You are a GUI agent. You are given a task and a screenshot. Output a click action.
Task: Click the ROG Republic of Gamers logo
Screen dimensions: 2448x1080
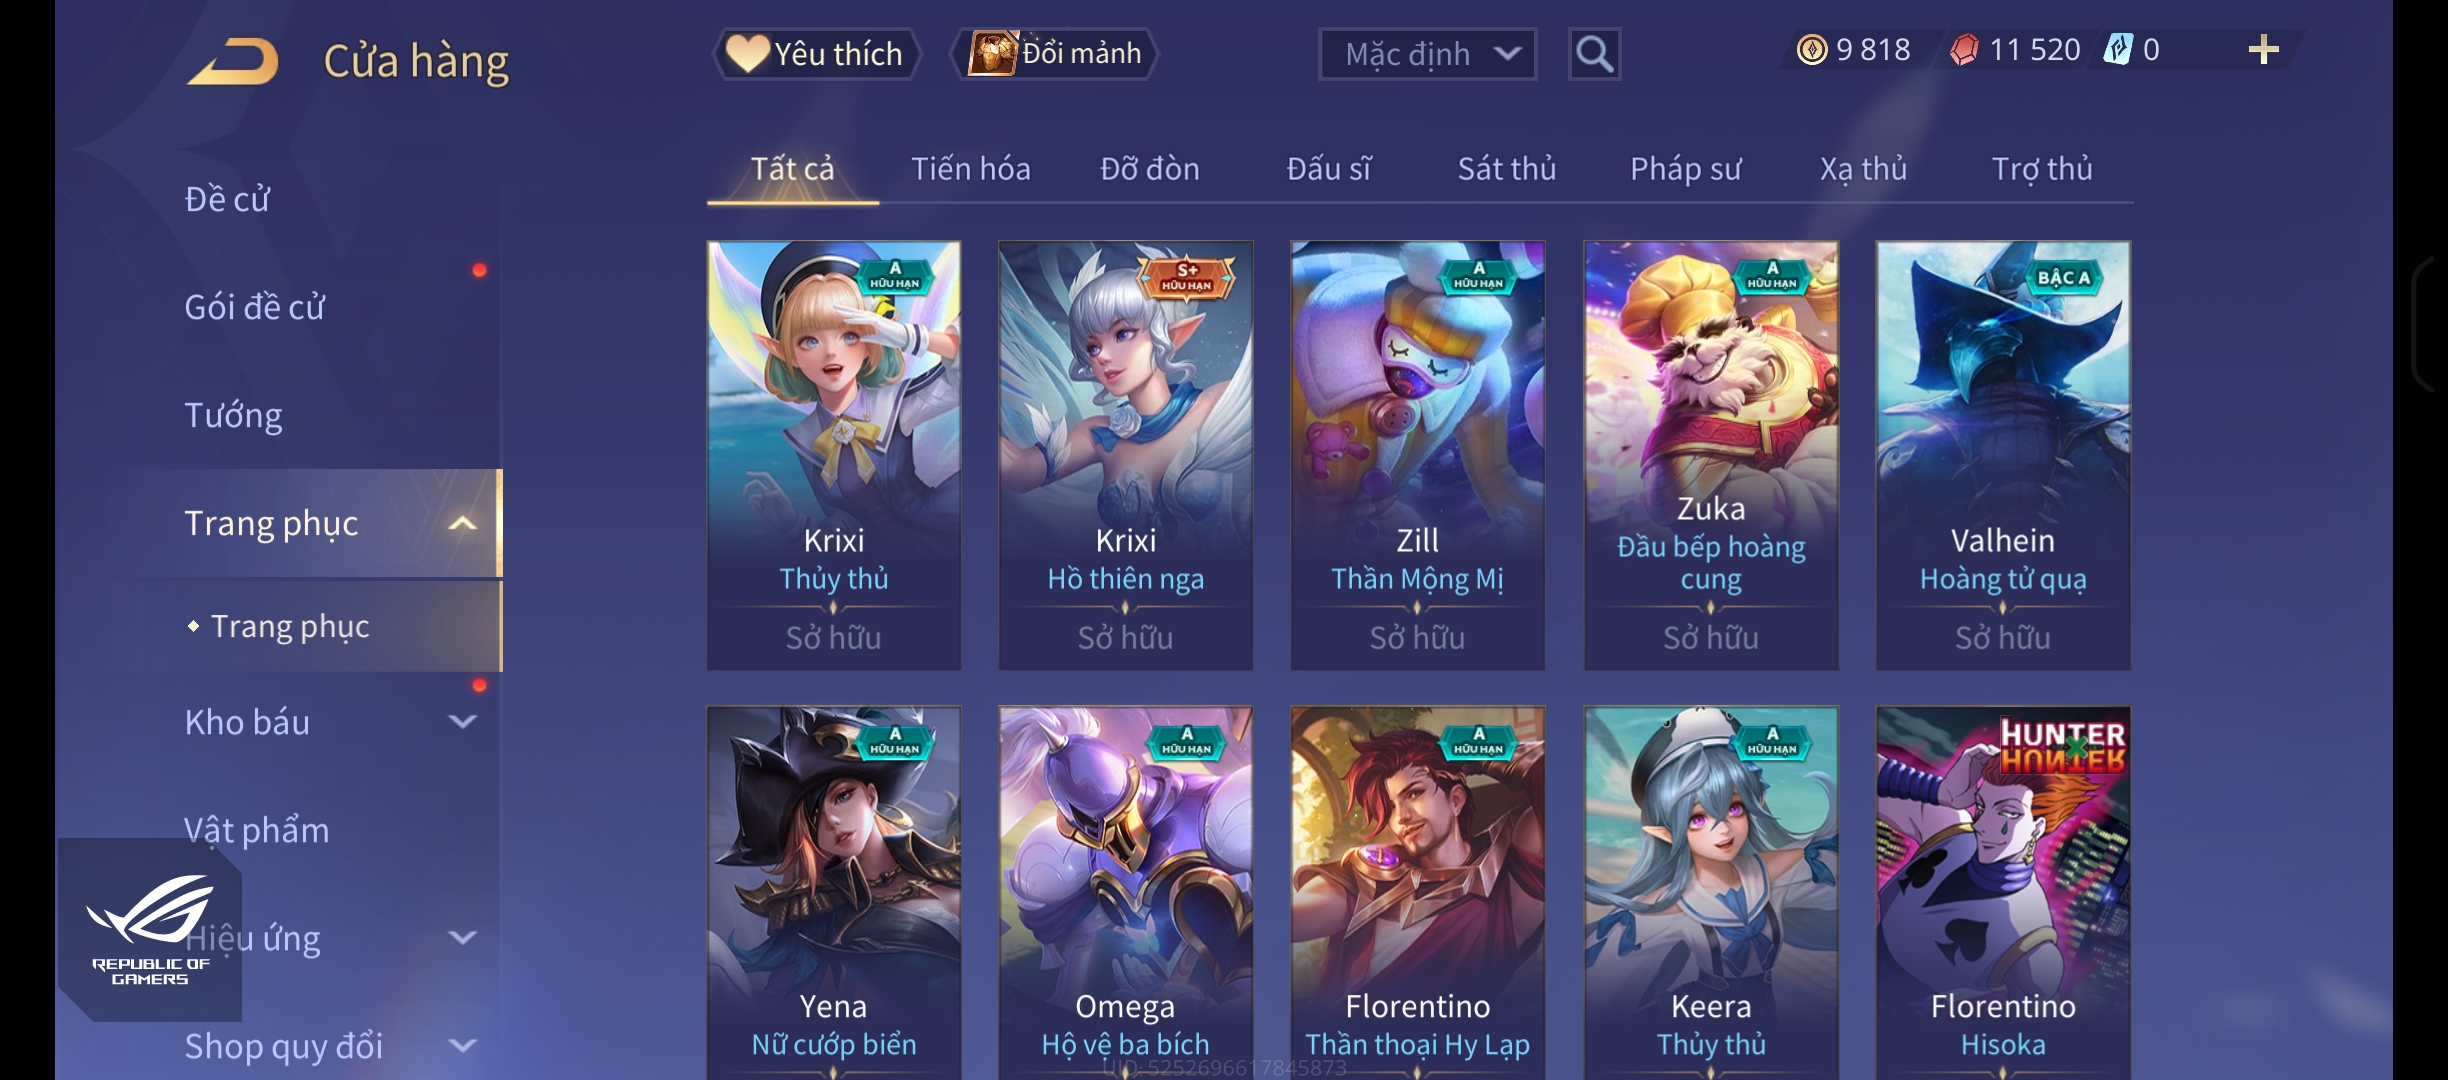(150, 929)
